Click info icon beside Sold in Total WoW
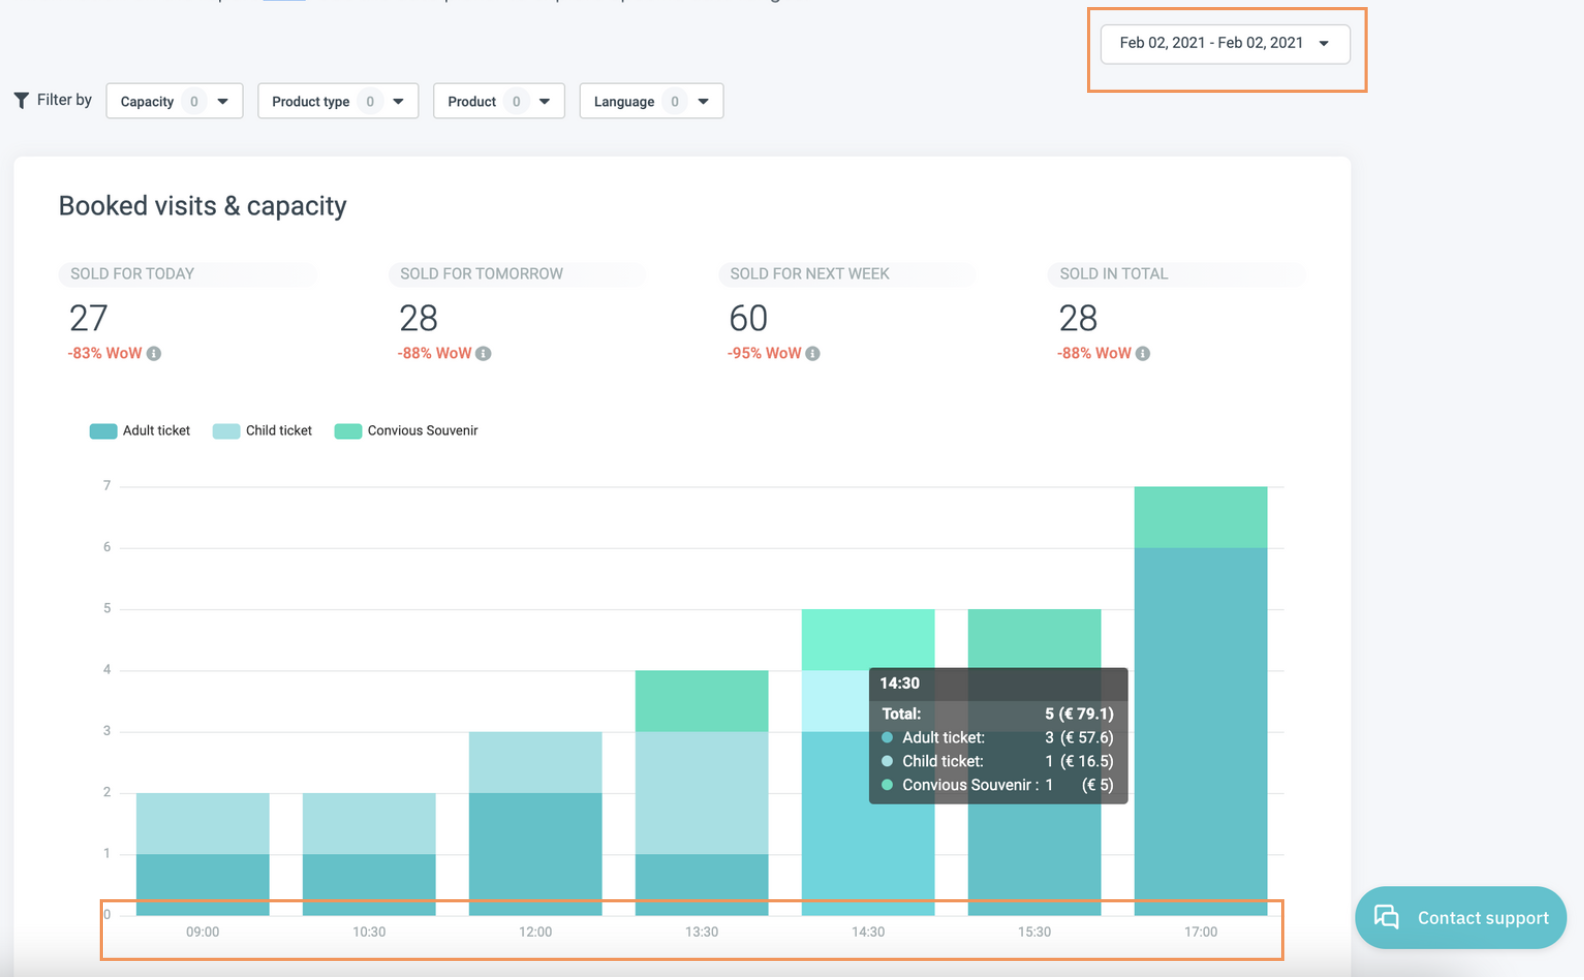 1143,353
